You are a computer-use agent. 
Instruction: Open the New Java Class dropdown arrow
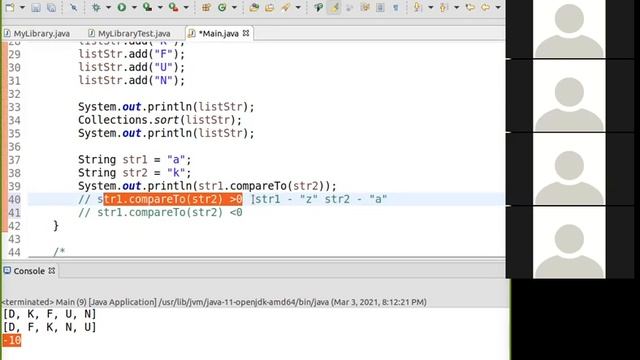point(234,7)
